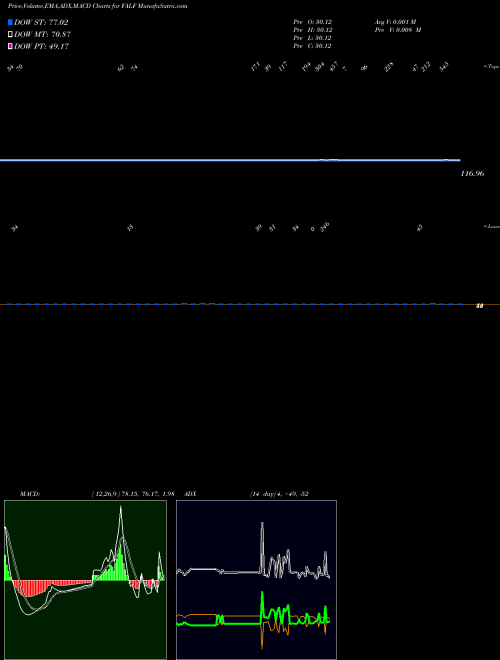Click the 228 value in Tops row
500x660 pixels.
tap(389, 67)
